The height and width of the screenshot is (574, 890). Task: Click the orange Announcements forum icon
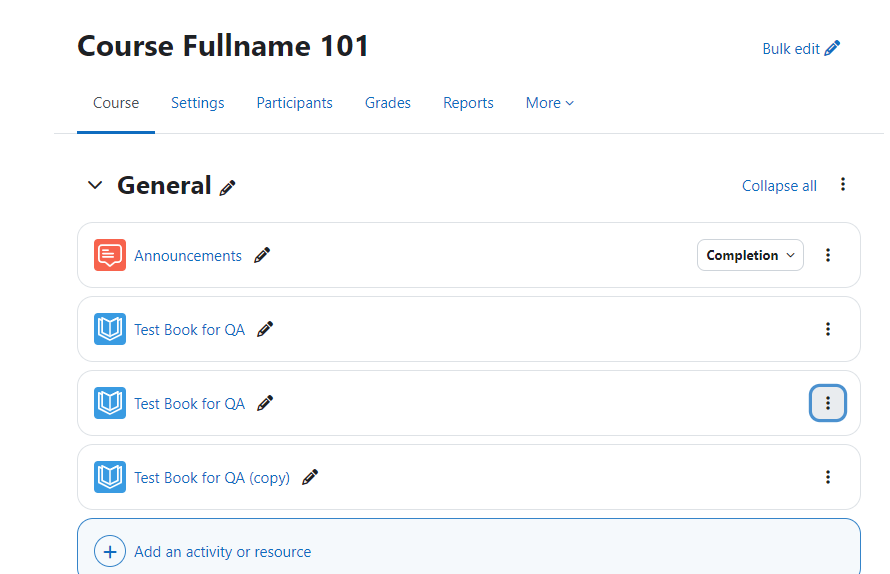point(110,255)
